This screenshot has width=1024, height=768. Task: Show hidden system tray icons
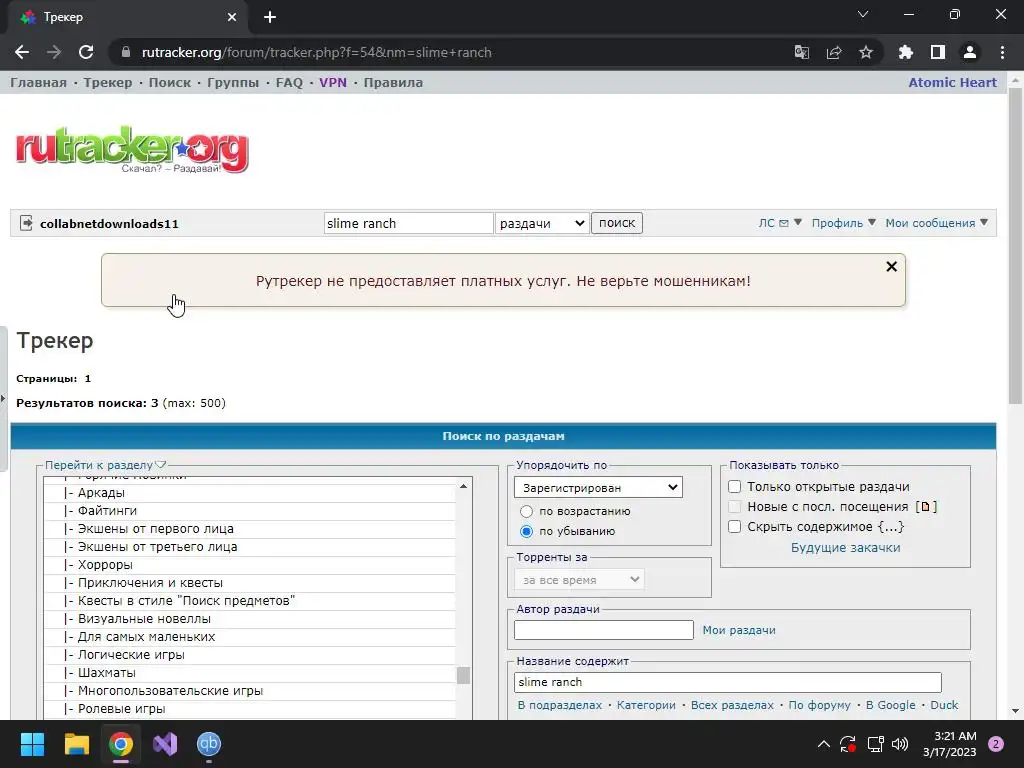(824, 744)
